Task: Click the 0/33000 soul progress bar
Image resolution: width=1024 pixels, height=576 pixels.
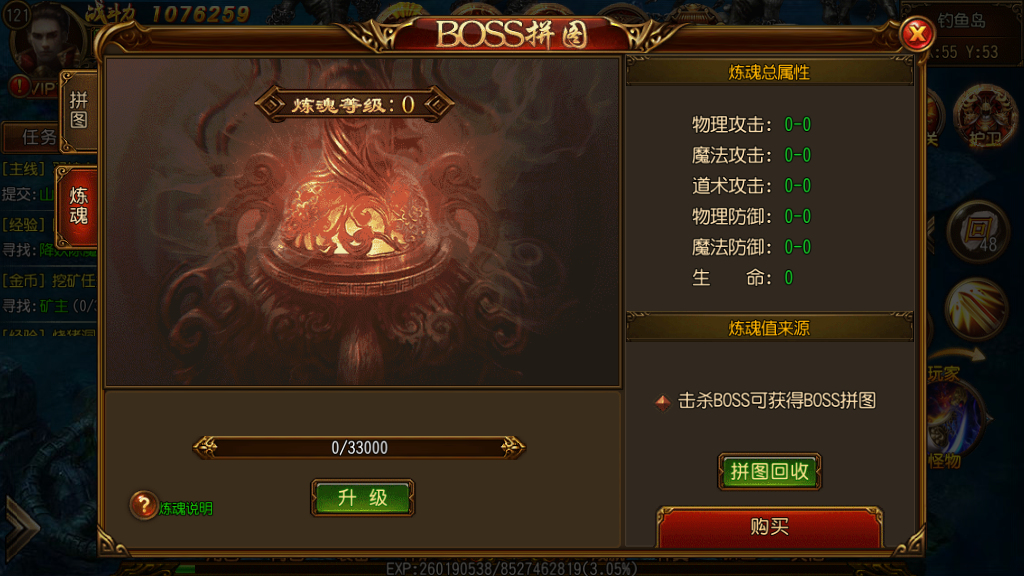Action: 359,447
